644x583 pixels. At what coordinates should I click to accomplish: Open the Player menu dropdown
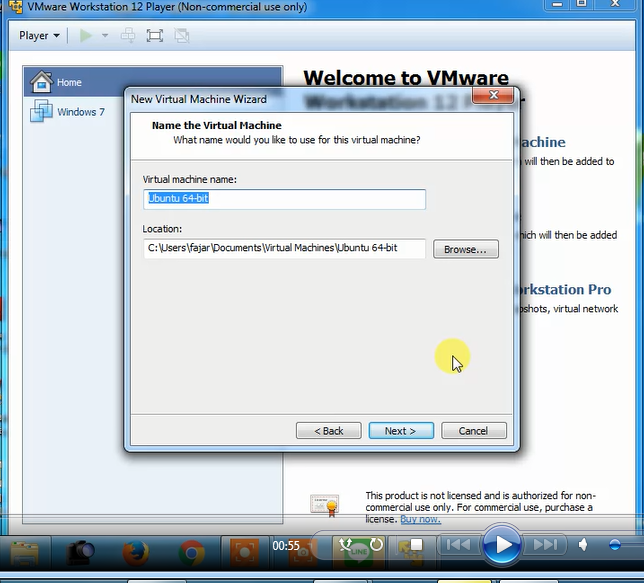[39, 36]
